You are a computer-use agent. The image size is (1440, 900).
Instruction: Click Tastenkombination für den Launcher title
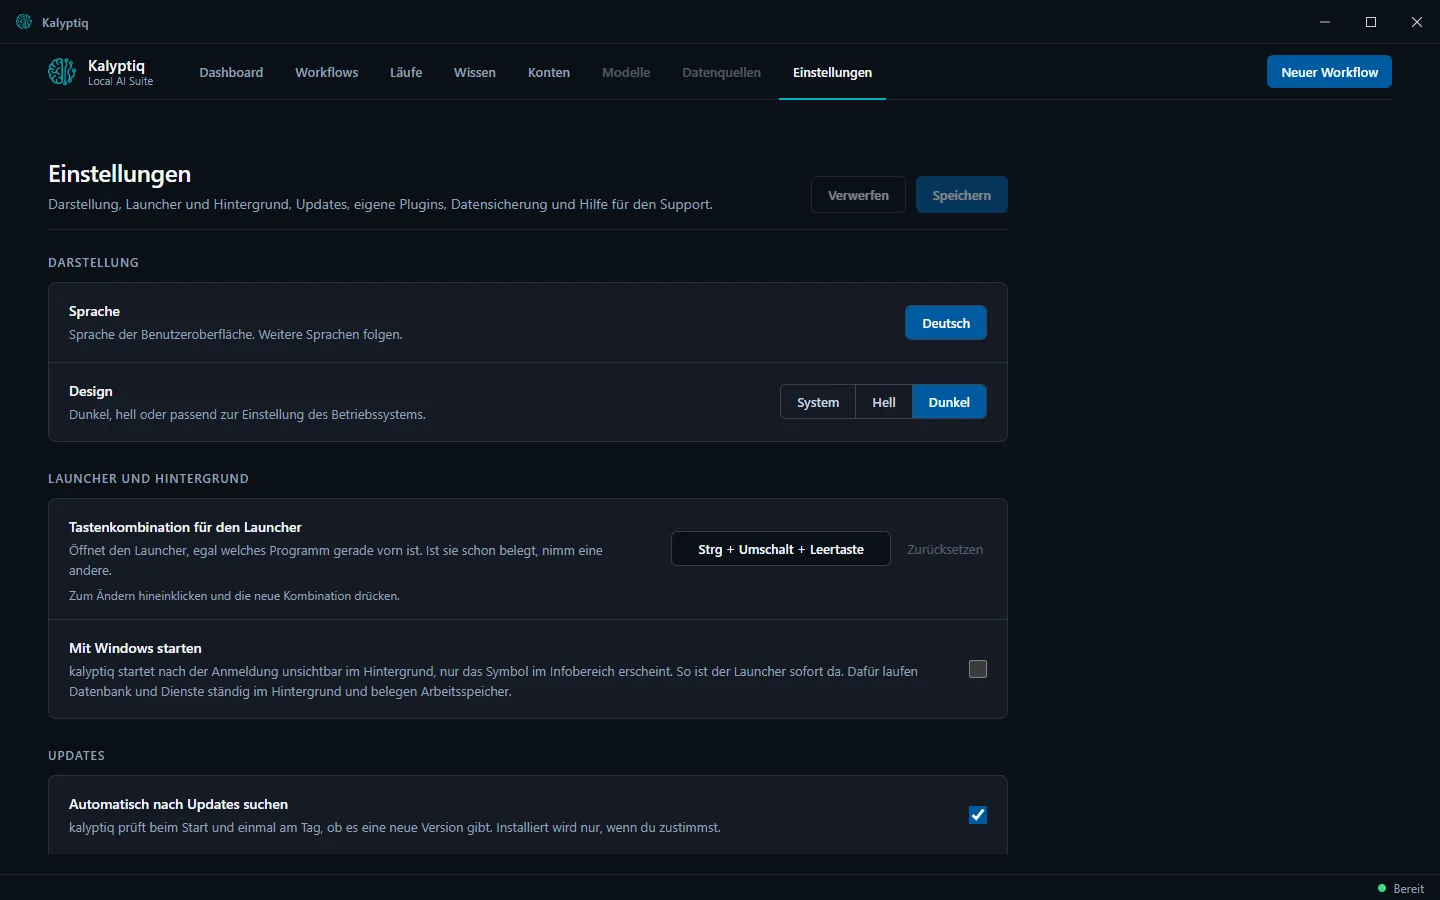coord(185,527)
